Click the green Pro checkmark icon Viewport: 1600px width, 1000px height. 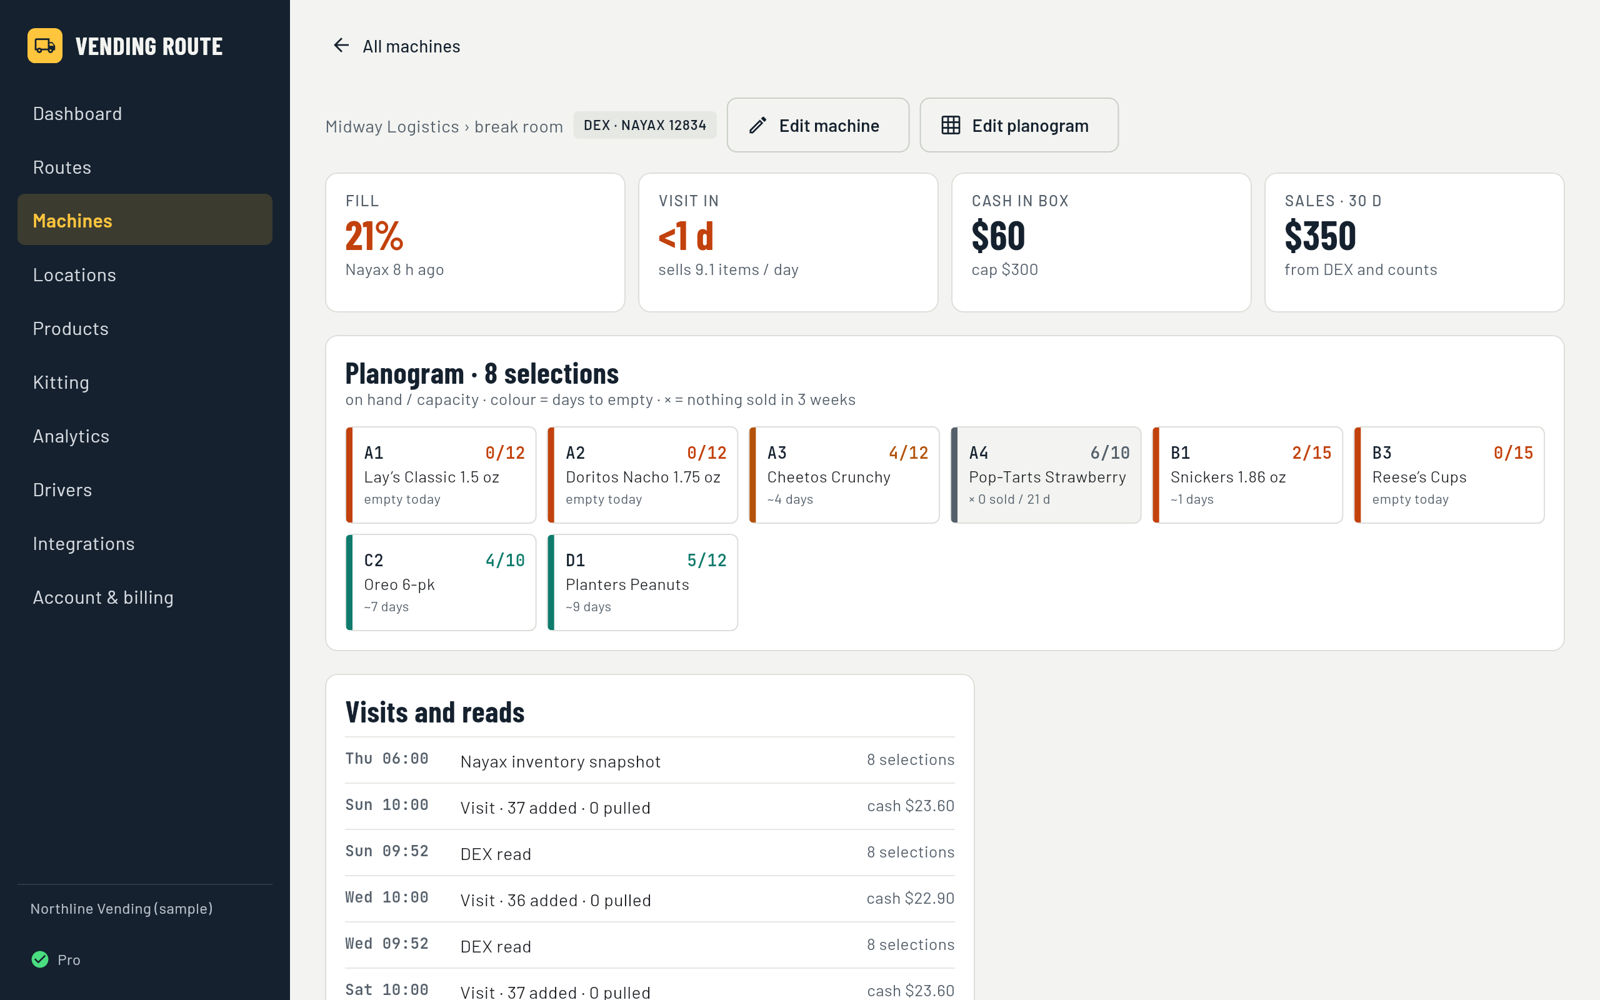(x=40, y=959)
